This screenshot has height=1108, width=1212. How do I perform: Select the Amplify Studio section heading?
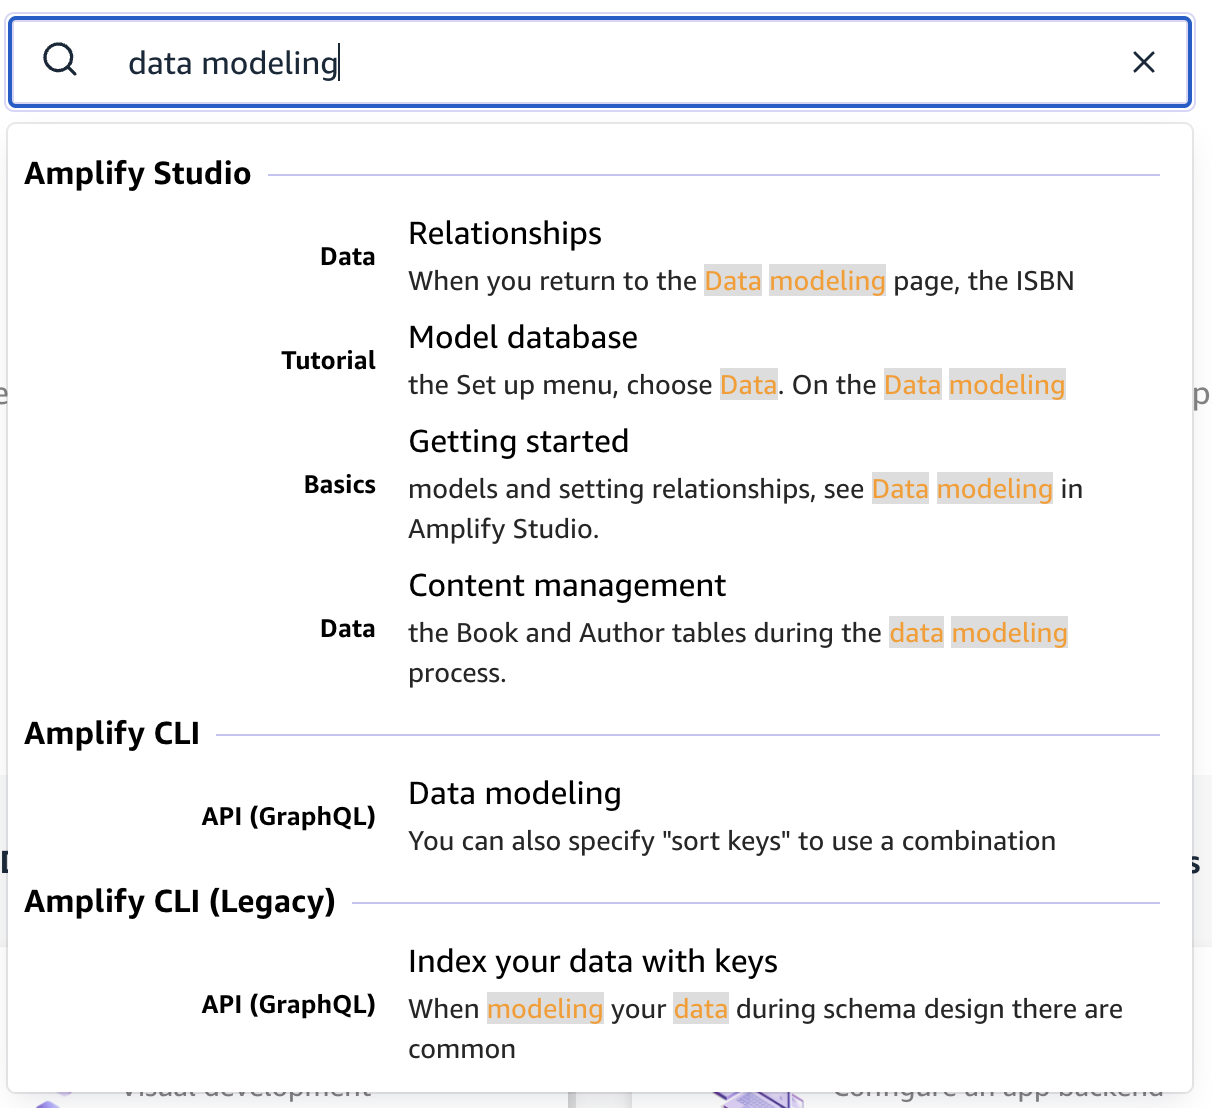click(x=138, y=173)
